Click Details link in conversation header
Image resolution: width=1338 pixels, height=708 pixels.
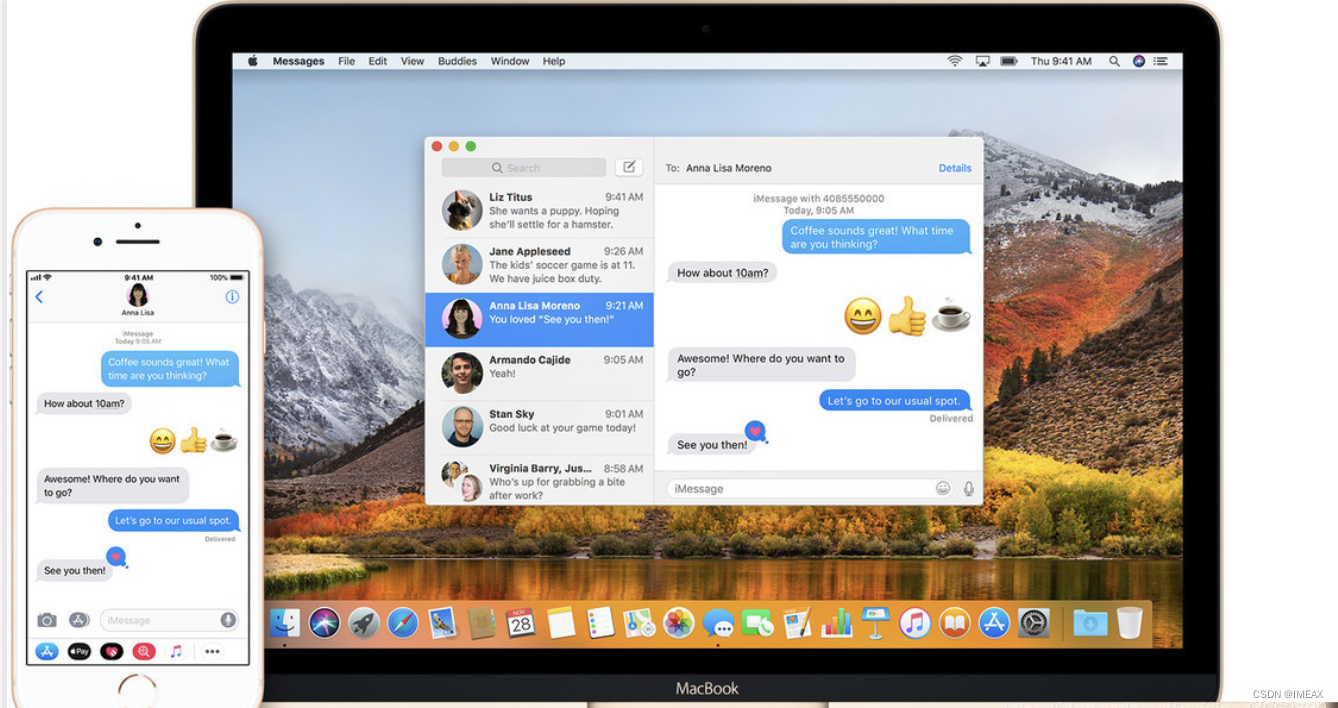[x=955, y=168]
